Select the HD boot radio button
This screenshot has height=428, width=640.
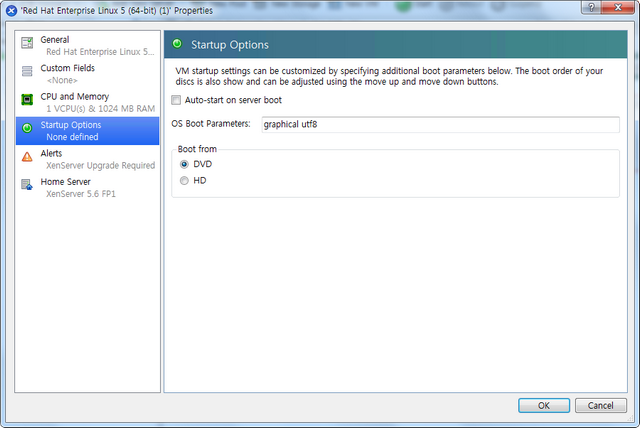pyautogui.click(x=184, y=180)
